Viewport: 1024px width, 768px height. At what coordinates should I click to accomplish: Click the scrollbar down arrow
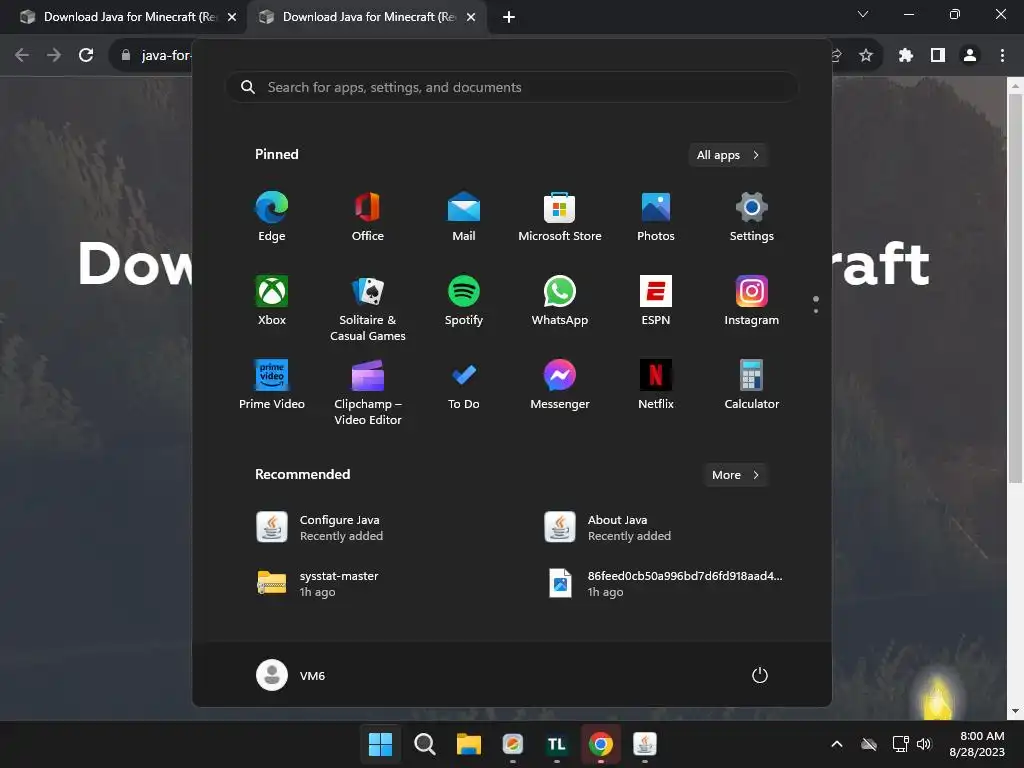[x=1014, y=711]
